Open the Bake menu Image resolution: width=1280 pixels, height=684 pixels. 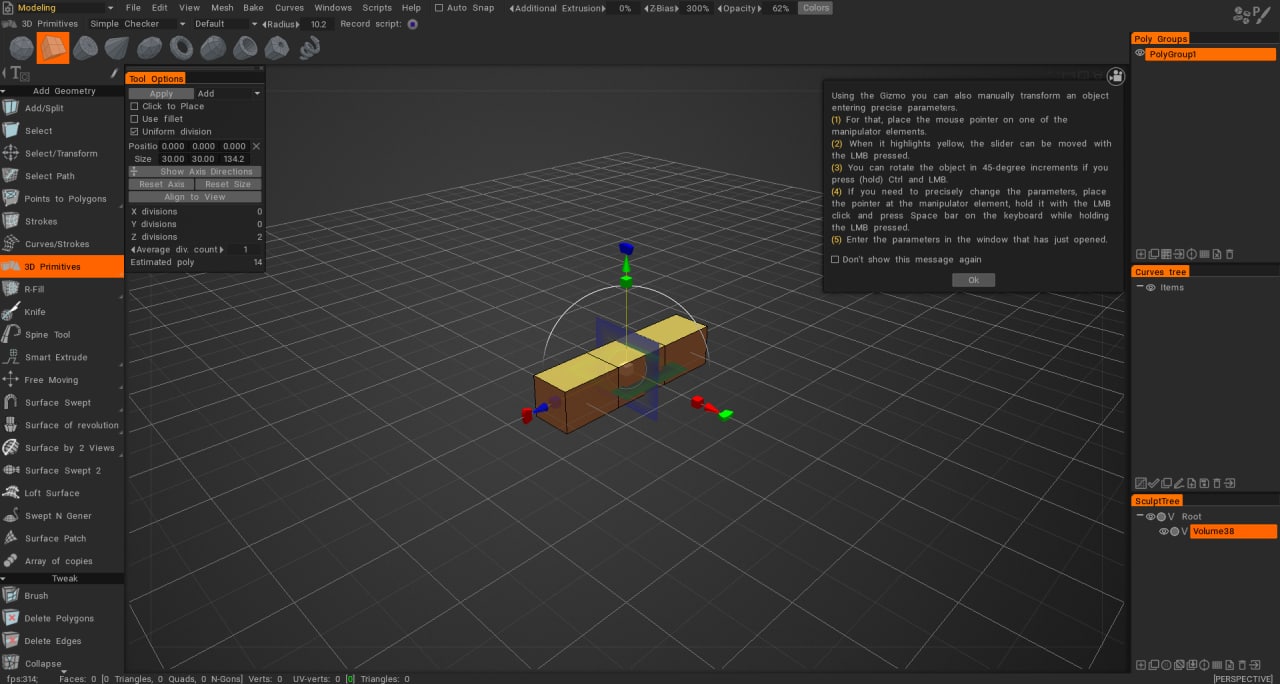coord(253,8)
